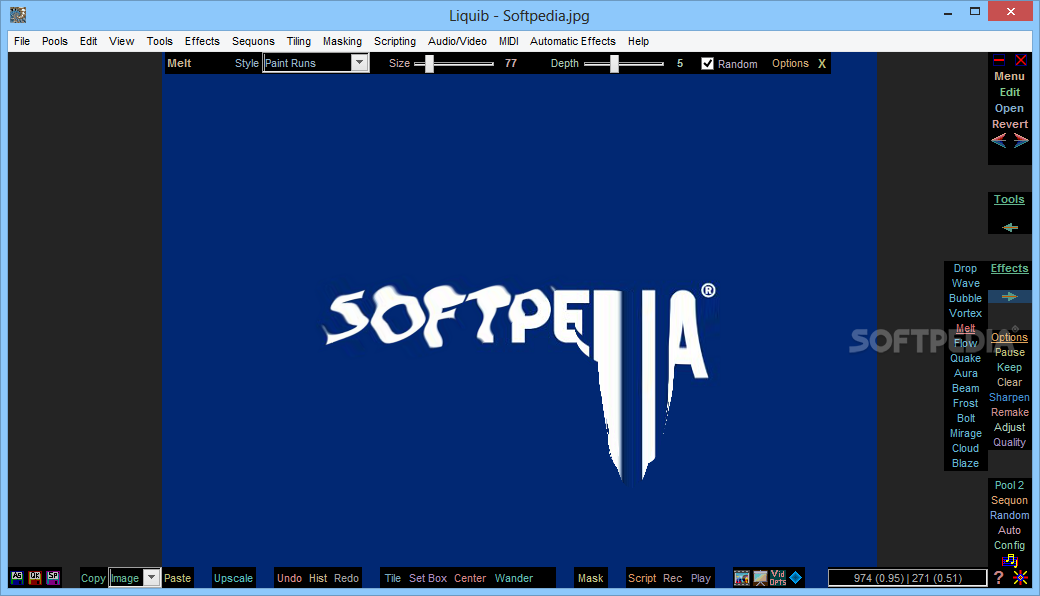Click the orange question mark help icon

click(x=999, y=577)
